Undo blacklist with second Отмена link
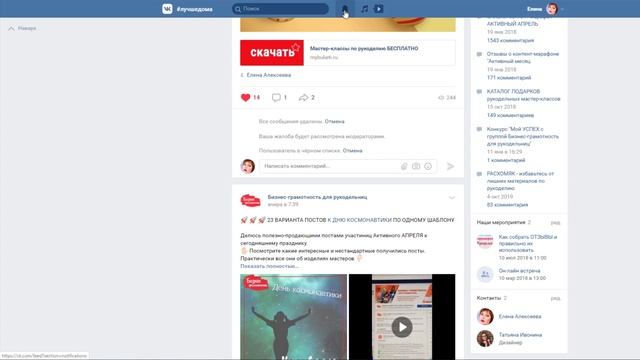Screen dimensions: 640x360 (x=352, y=151)
